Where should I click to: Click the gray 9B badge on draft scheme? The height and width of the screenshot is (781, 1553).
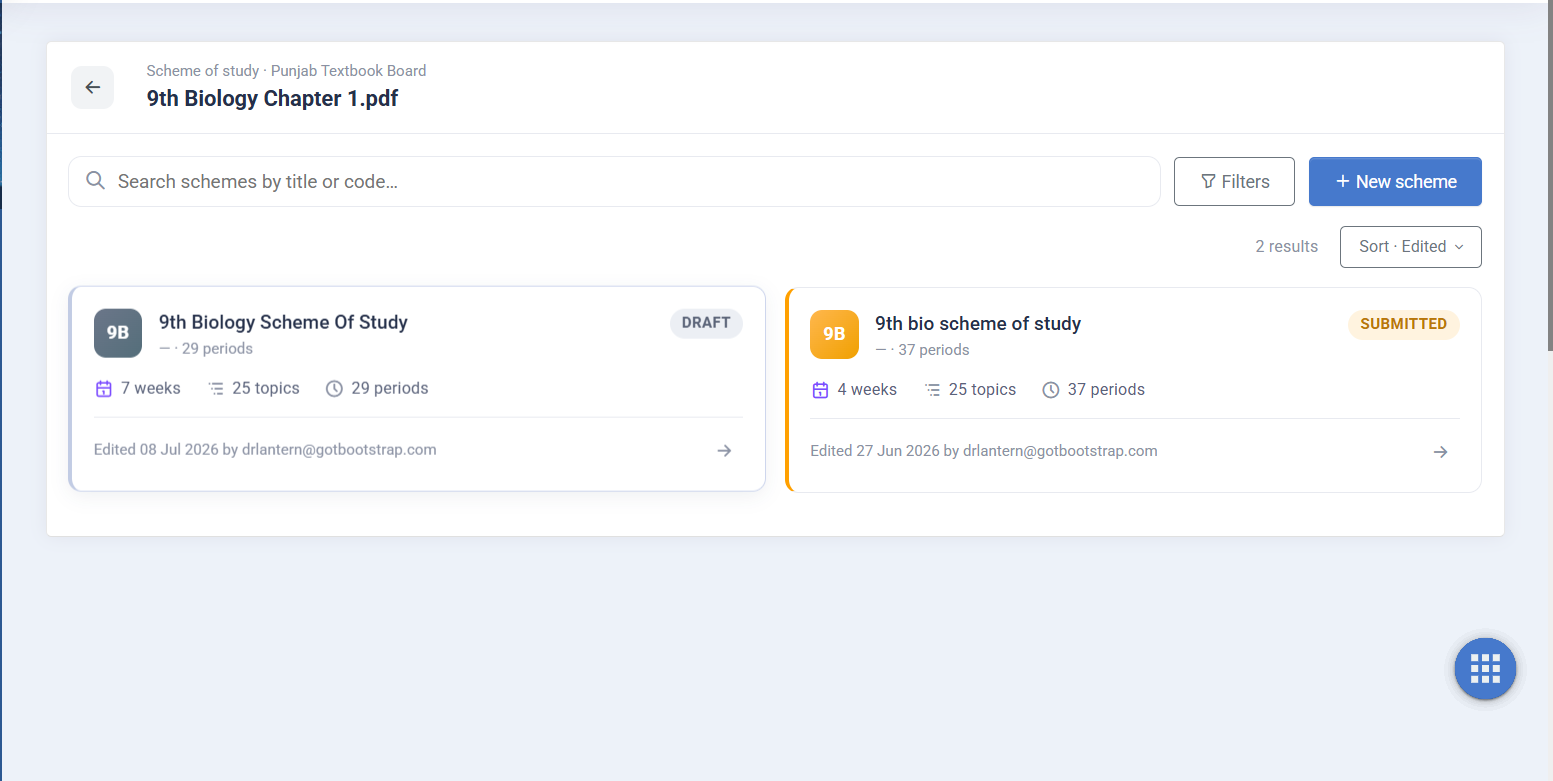click(118, 333)
